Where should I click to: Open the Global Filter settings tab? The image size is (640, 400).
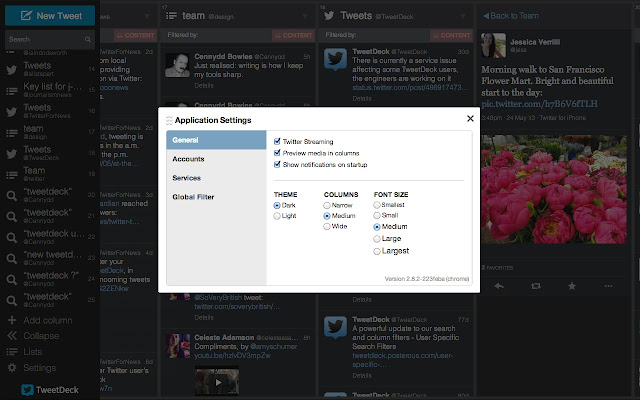[216, 197]
